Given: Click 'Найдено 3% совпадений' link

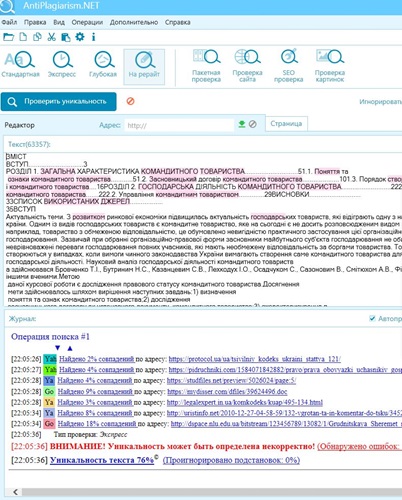Looking at the screenshot, I should (x=95, y=402).
